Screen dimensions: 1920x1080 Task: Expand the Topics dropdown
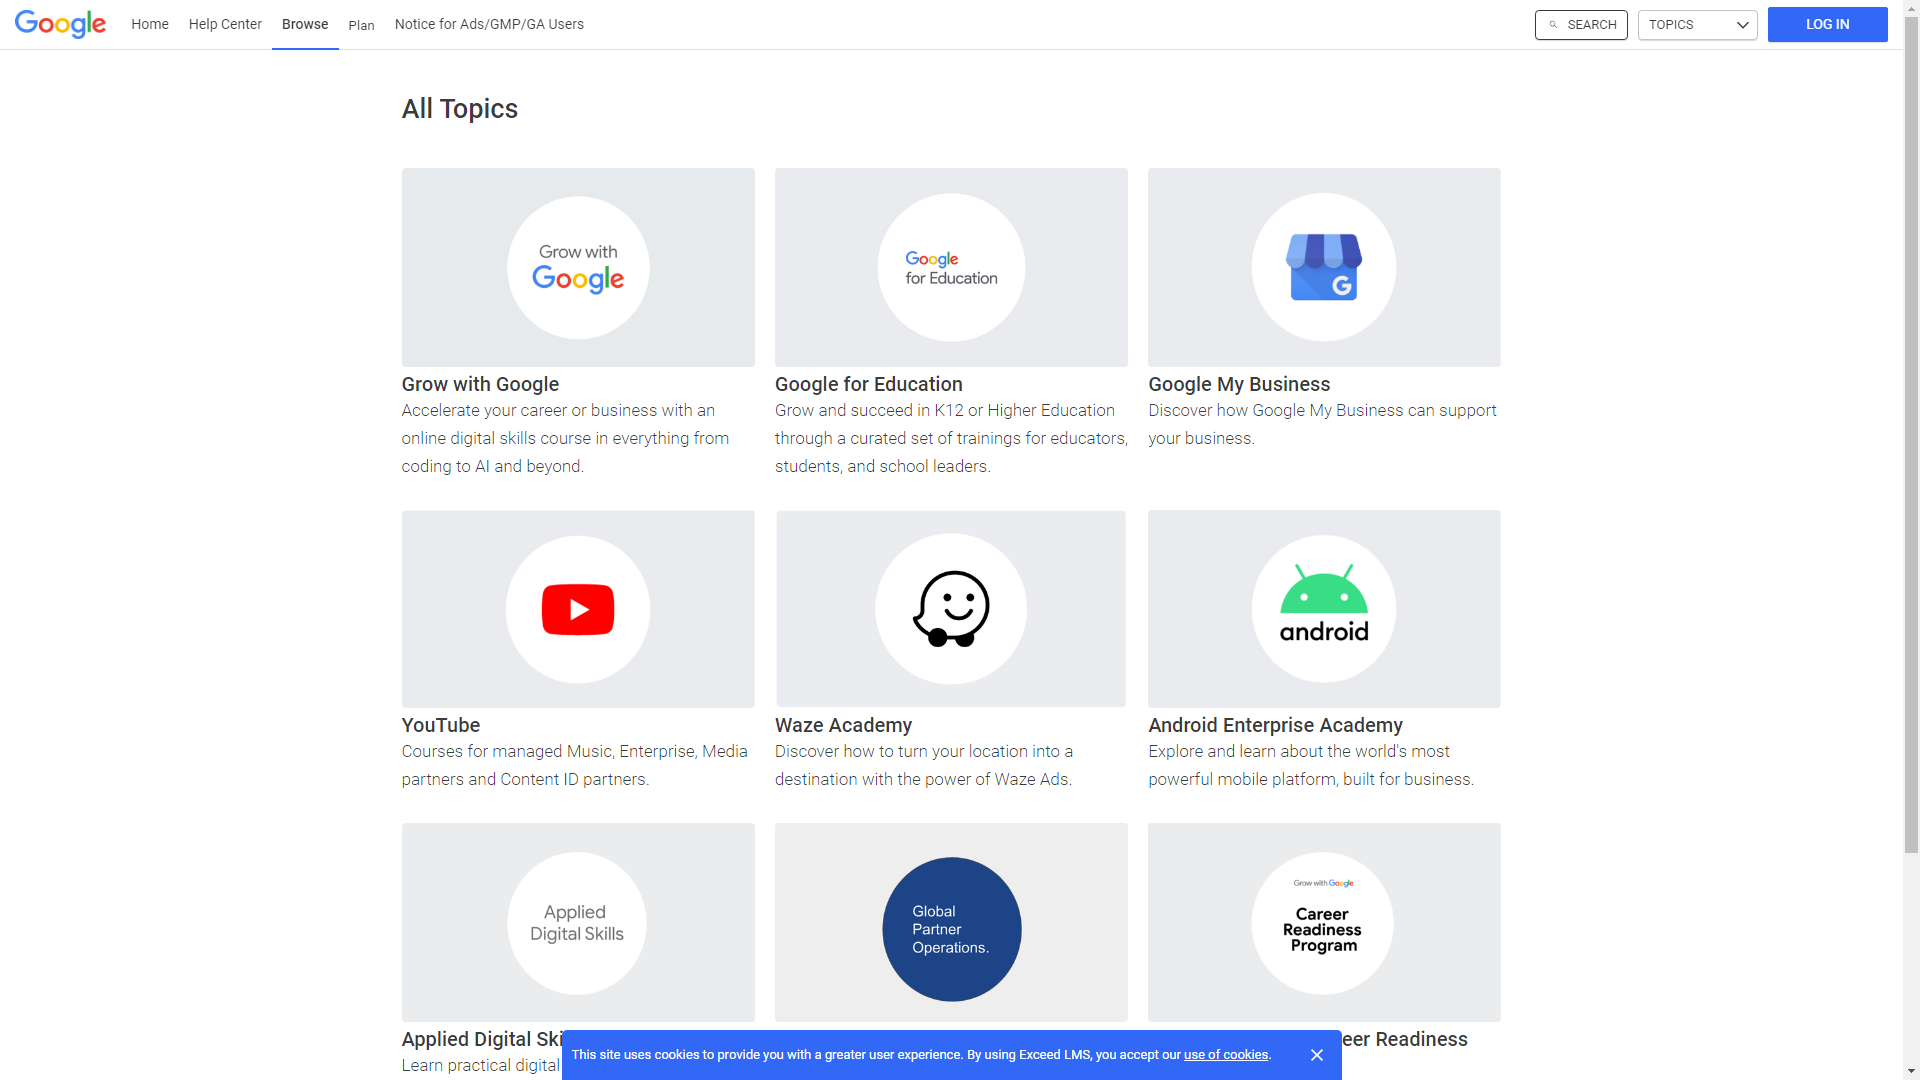[1697, 25]
